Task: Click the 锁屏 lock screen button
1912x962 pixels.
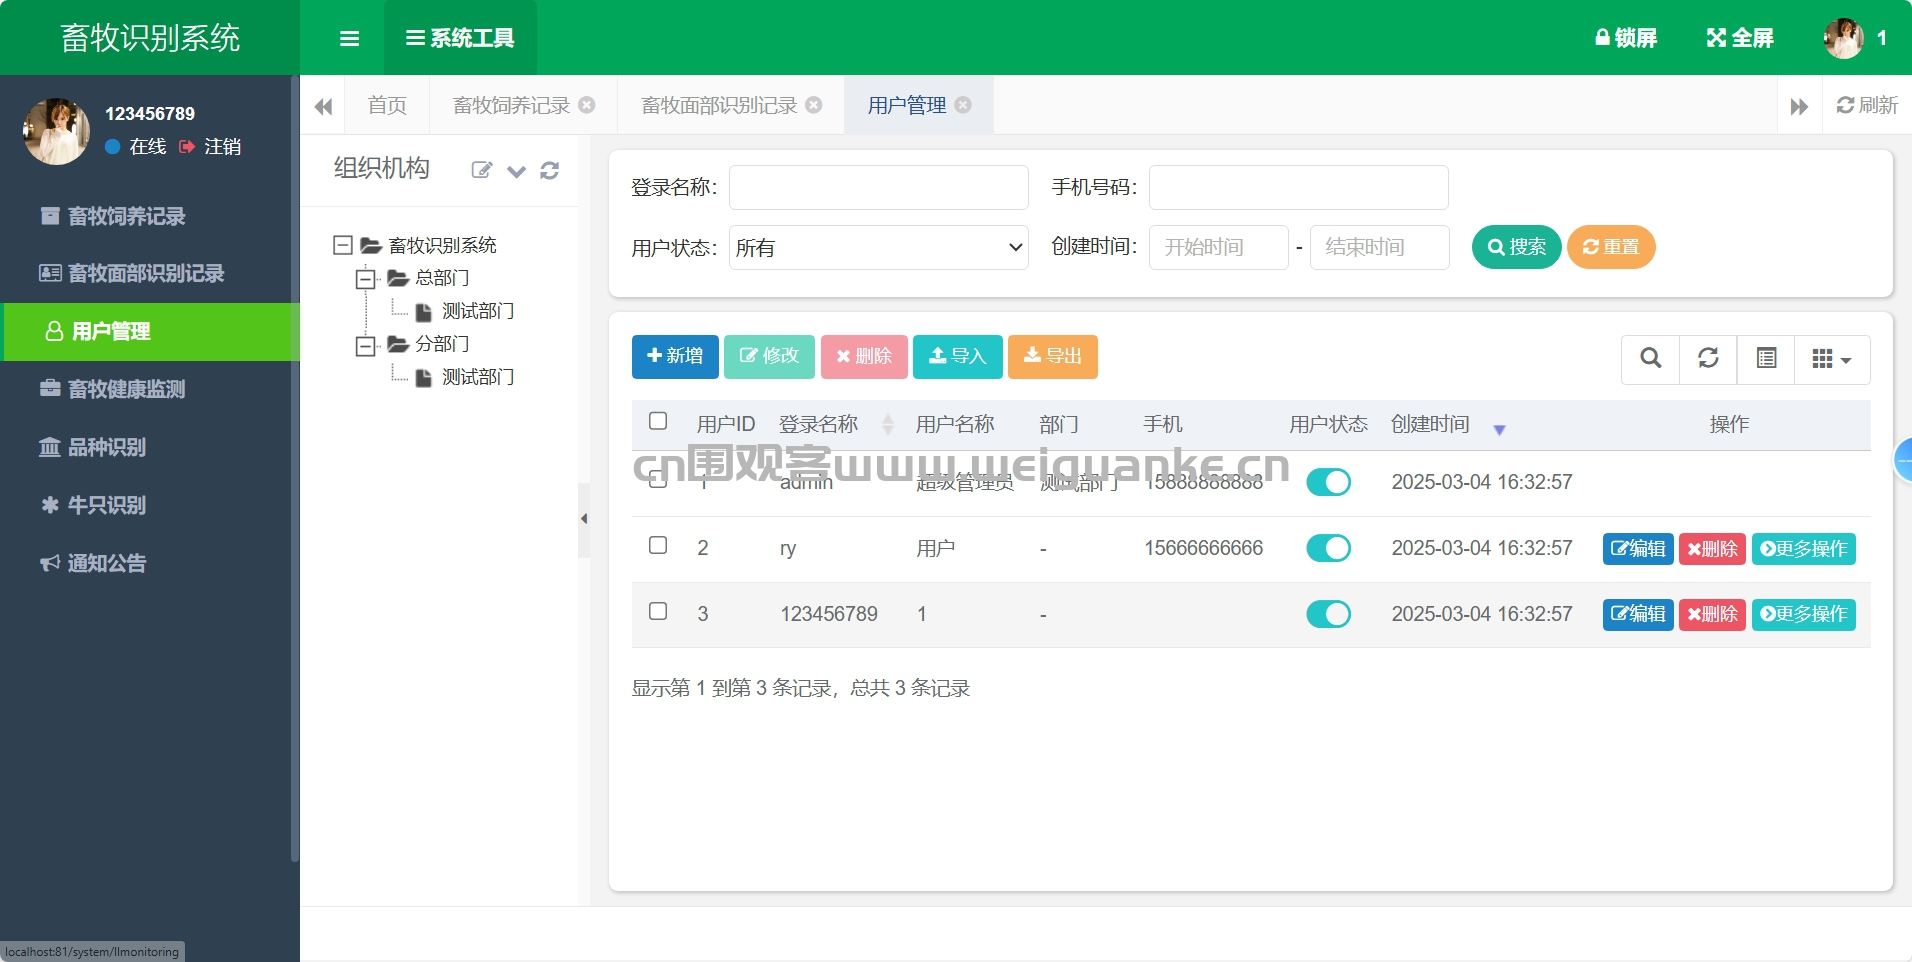Action: tap(1626, 38)
